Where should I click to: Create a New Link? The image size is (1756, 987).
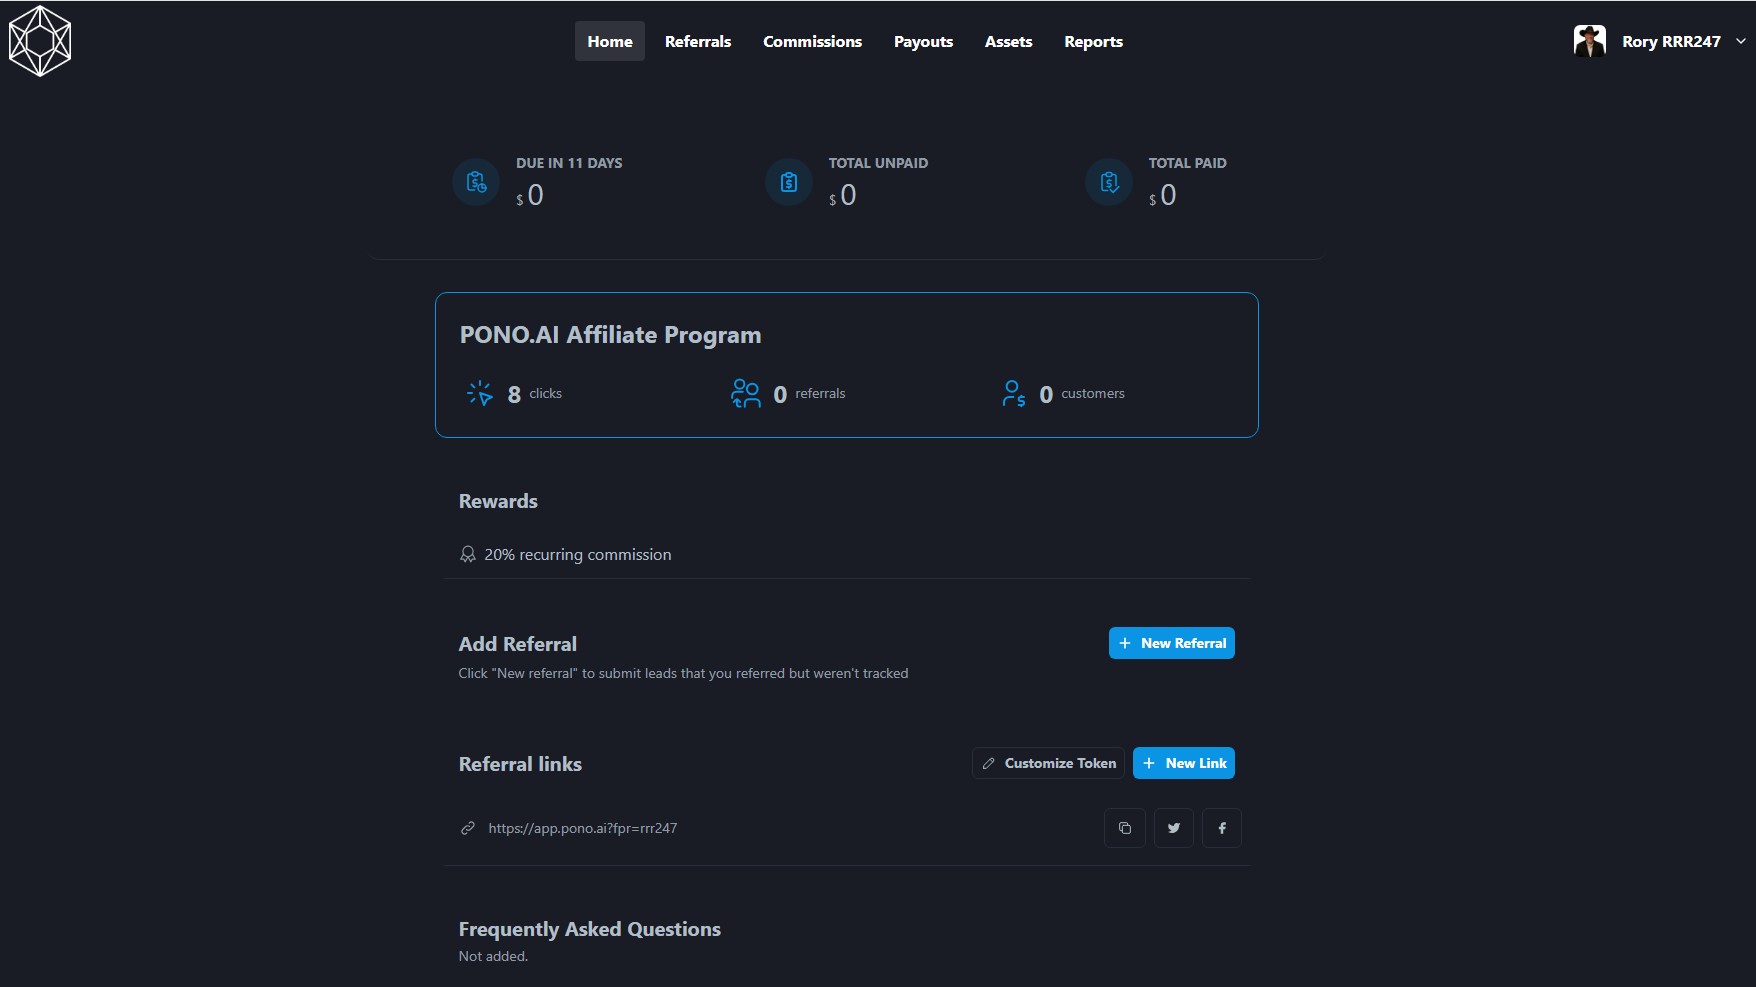[x=1184, y=763]
